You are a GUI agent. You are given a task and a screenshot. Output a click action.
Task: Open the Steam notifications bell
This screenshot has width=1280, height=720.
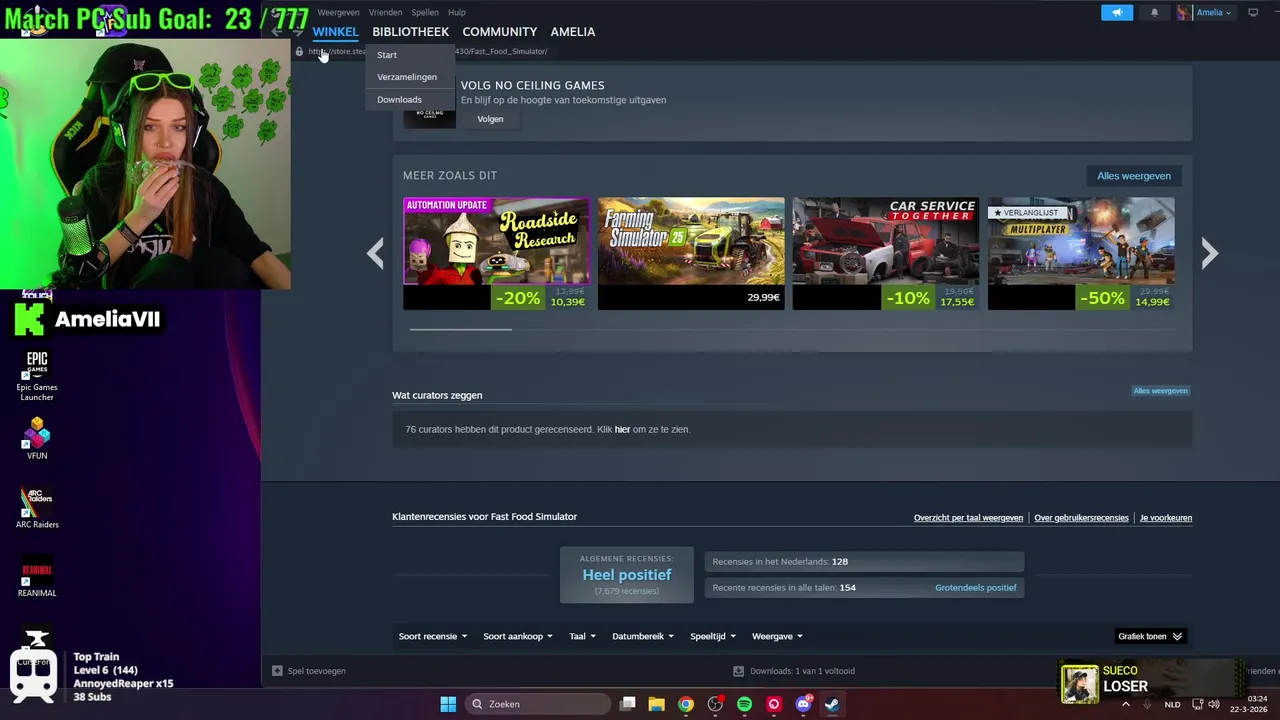click(x=1154, y=12)
